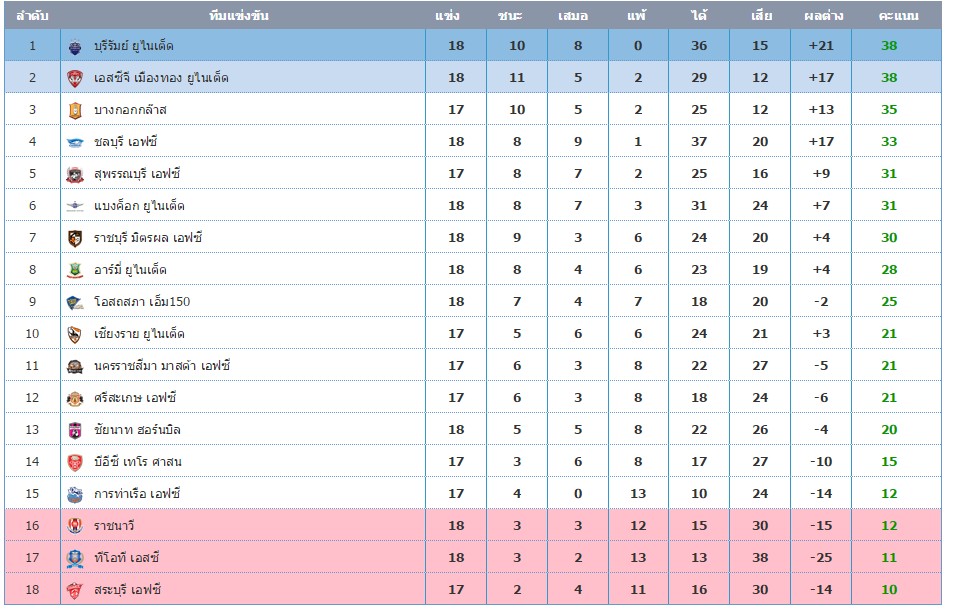Open the นครราชสีมา มาสด้า เอฟซี team link
Image resolution: width=953 pixels, height=611 pixels.
[162, 366]
